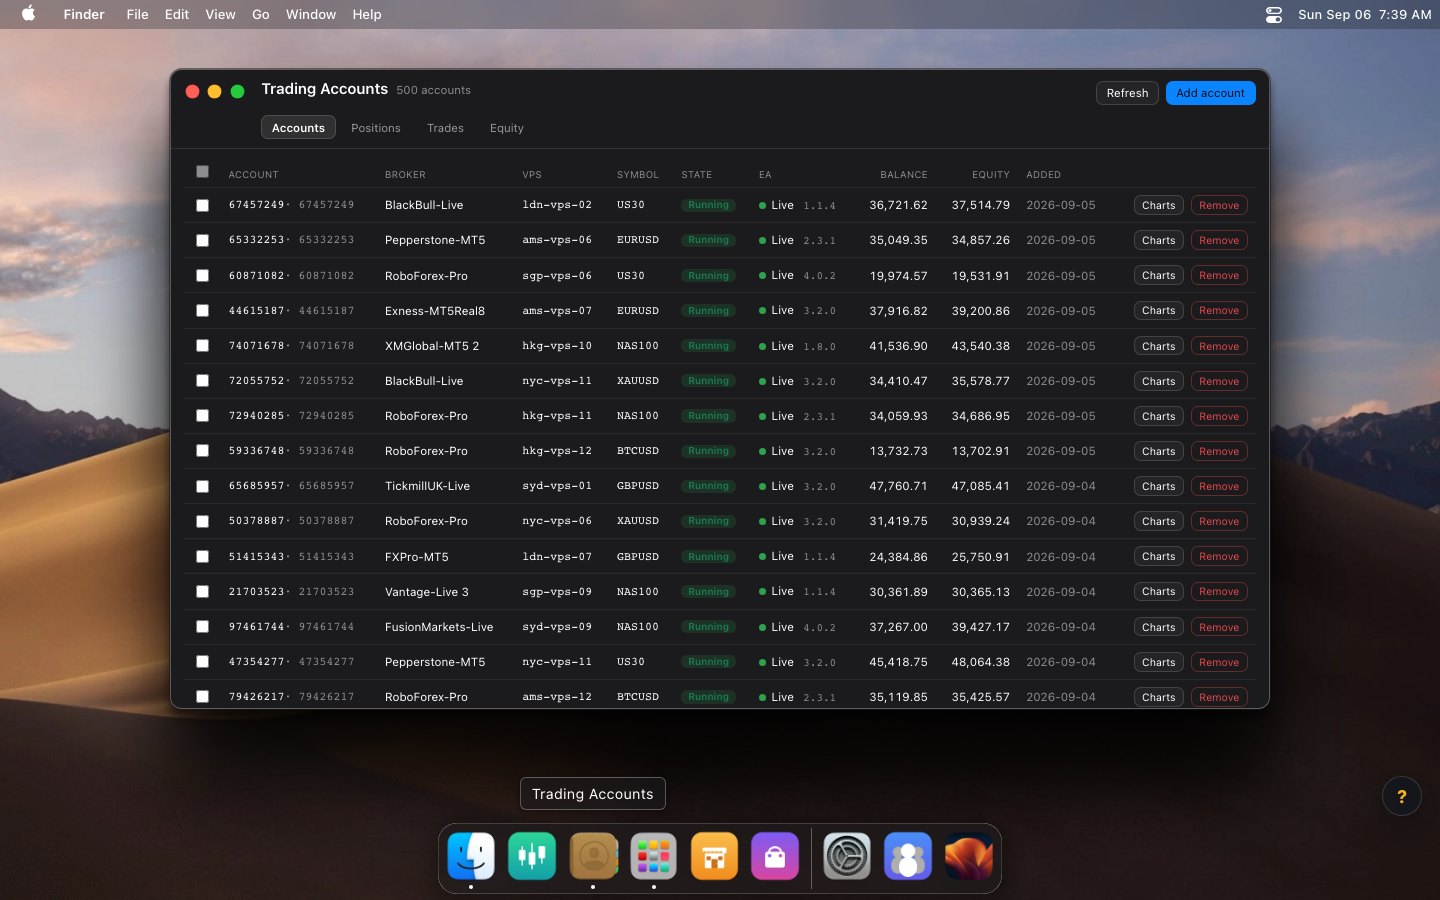
Task: Click the yellow question mark help button
Action: pos(1401,796)
